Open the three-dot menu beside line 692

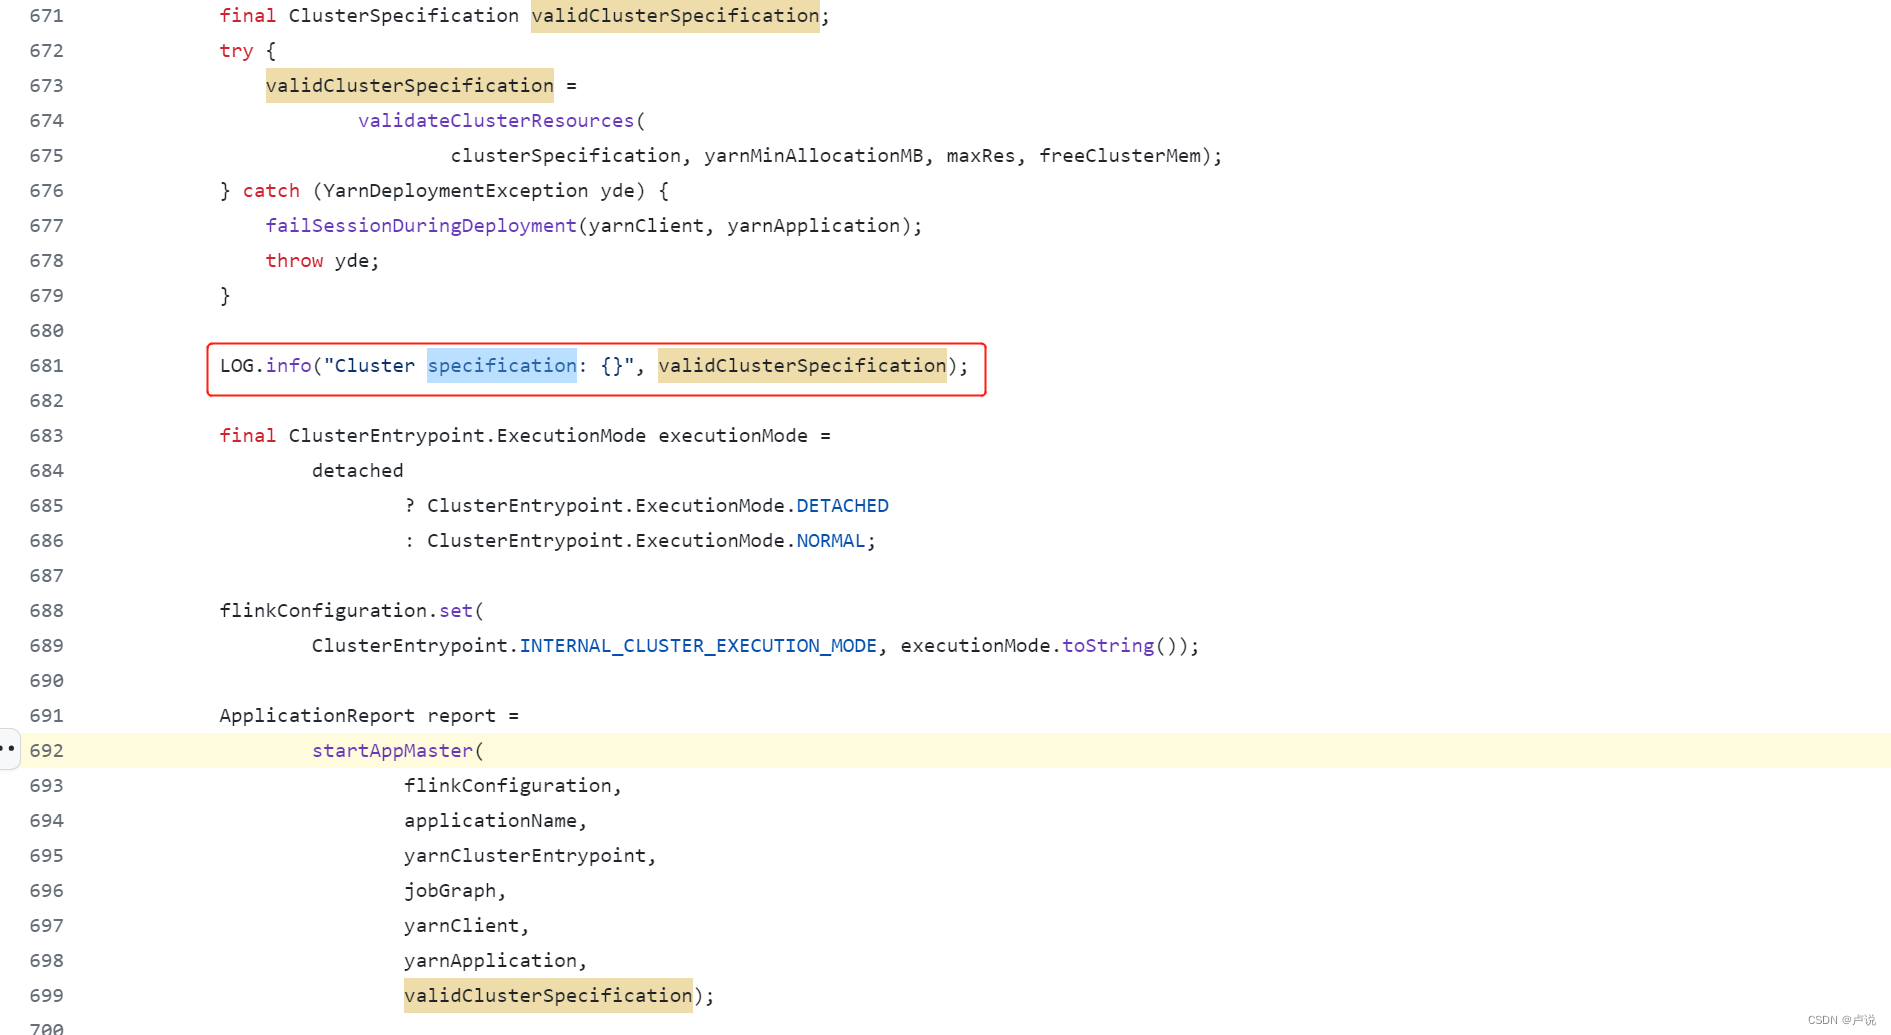click(x=8, y=748)
